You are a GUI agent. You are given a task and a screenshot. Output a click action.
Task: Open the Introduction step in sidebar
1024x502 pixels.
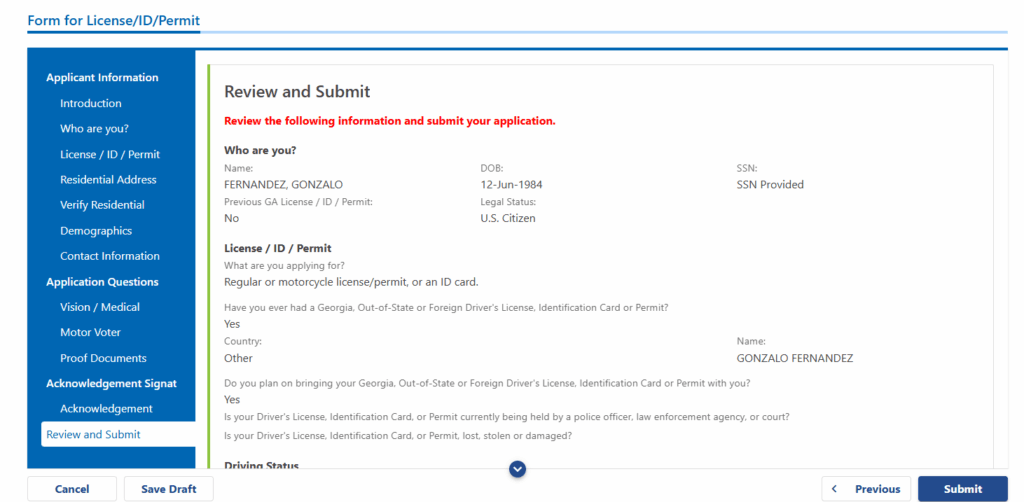pyautogui.click(x=91, y=103)
